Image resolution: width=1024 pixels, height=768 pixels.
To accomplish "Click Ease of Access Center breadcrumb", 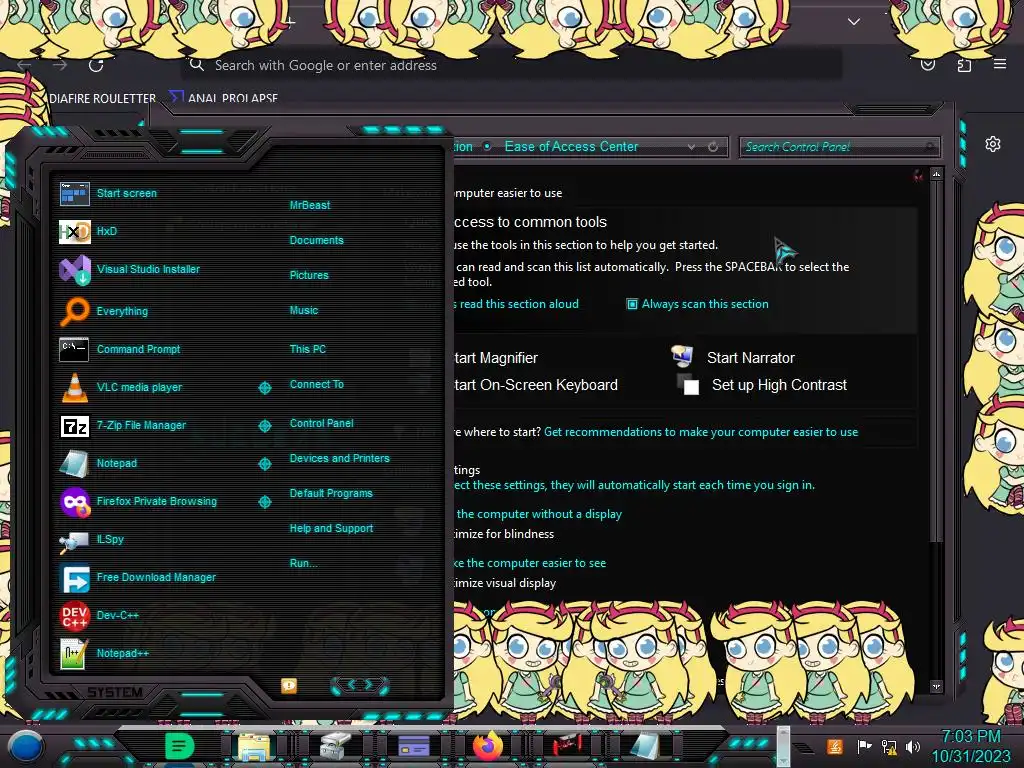I will (x=571, y=147).
